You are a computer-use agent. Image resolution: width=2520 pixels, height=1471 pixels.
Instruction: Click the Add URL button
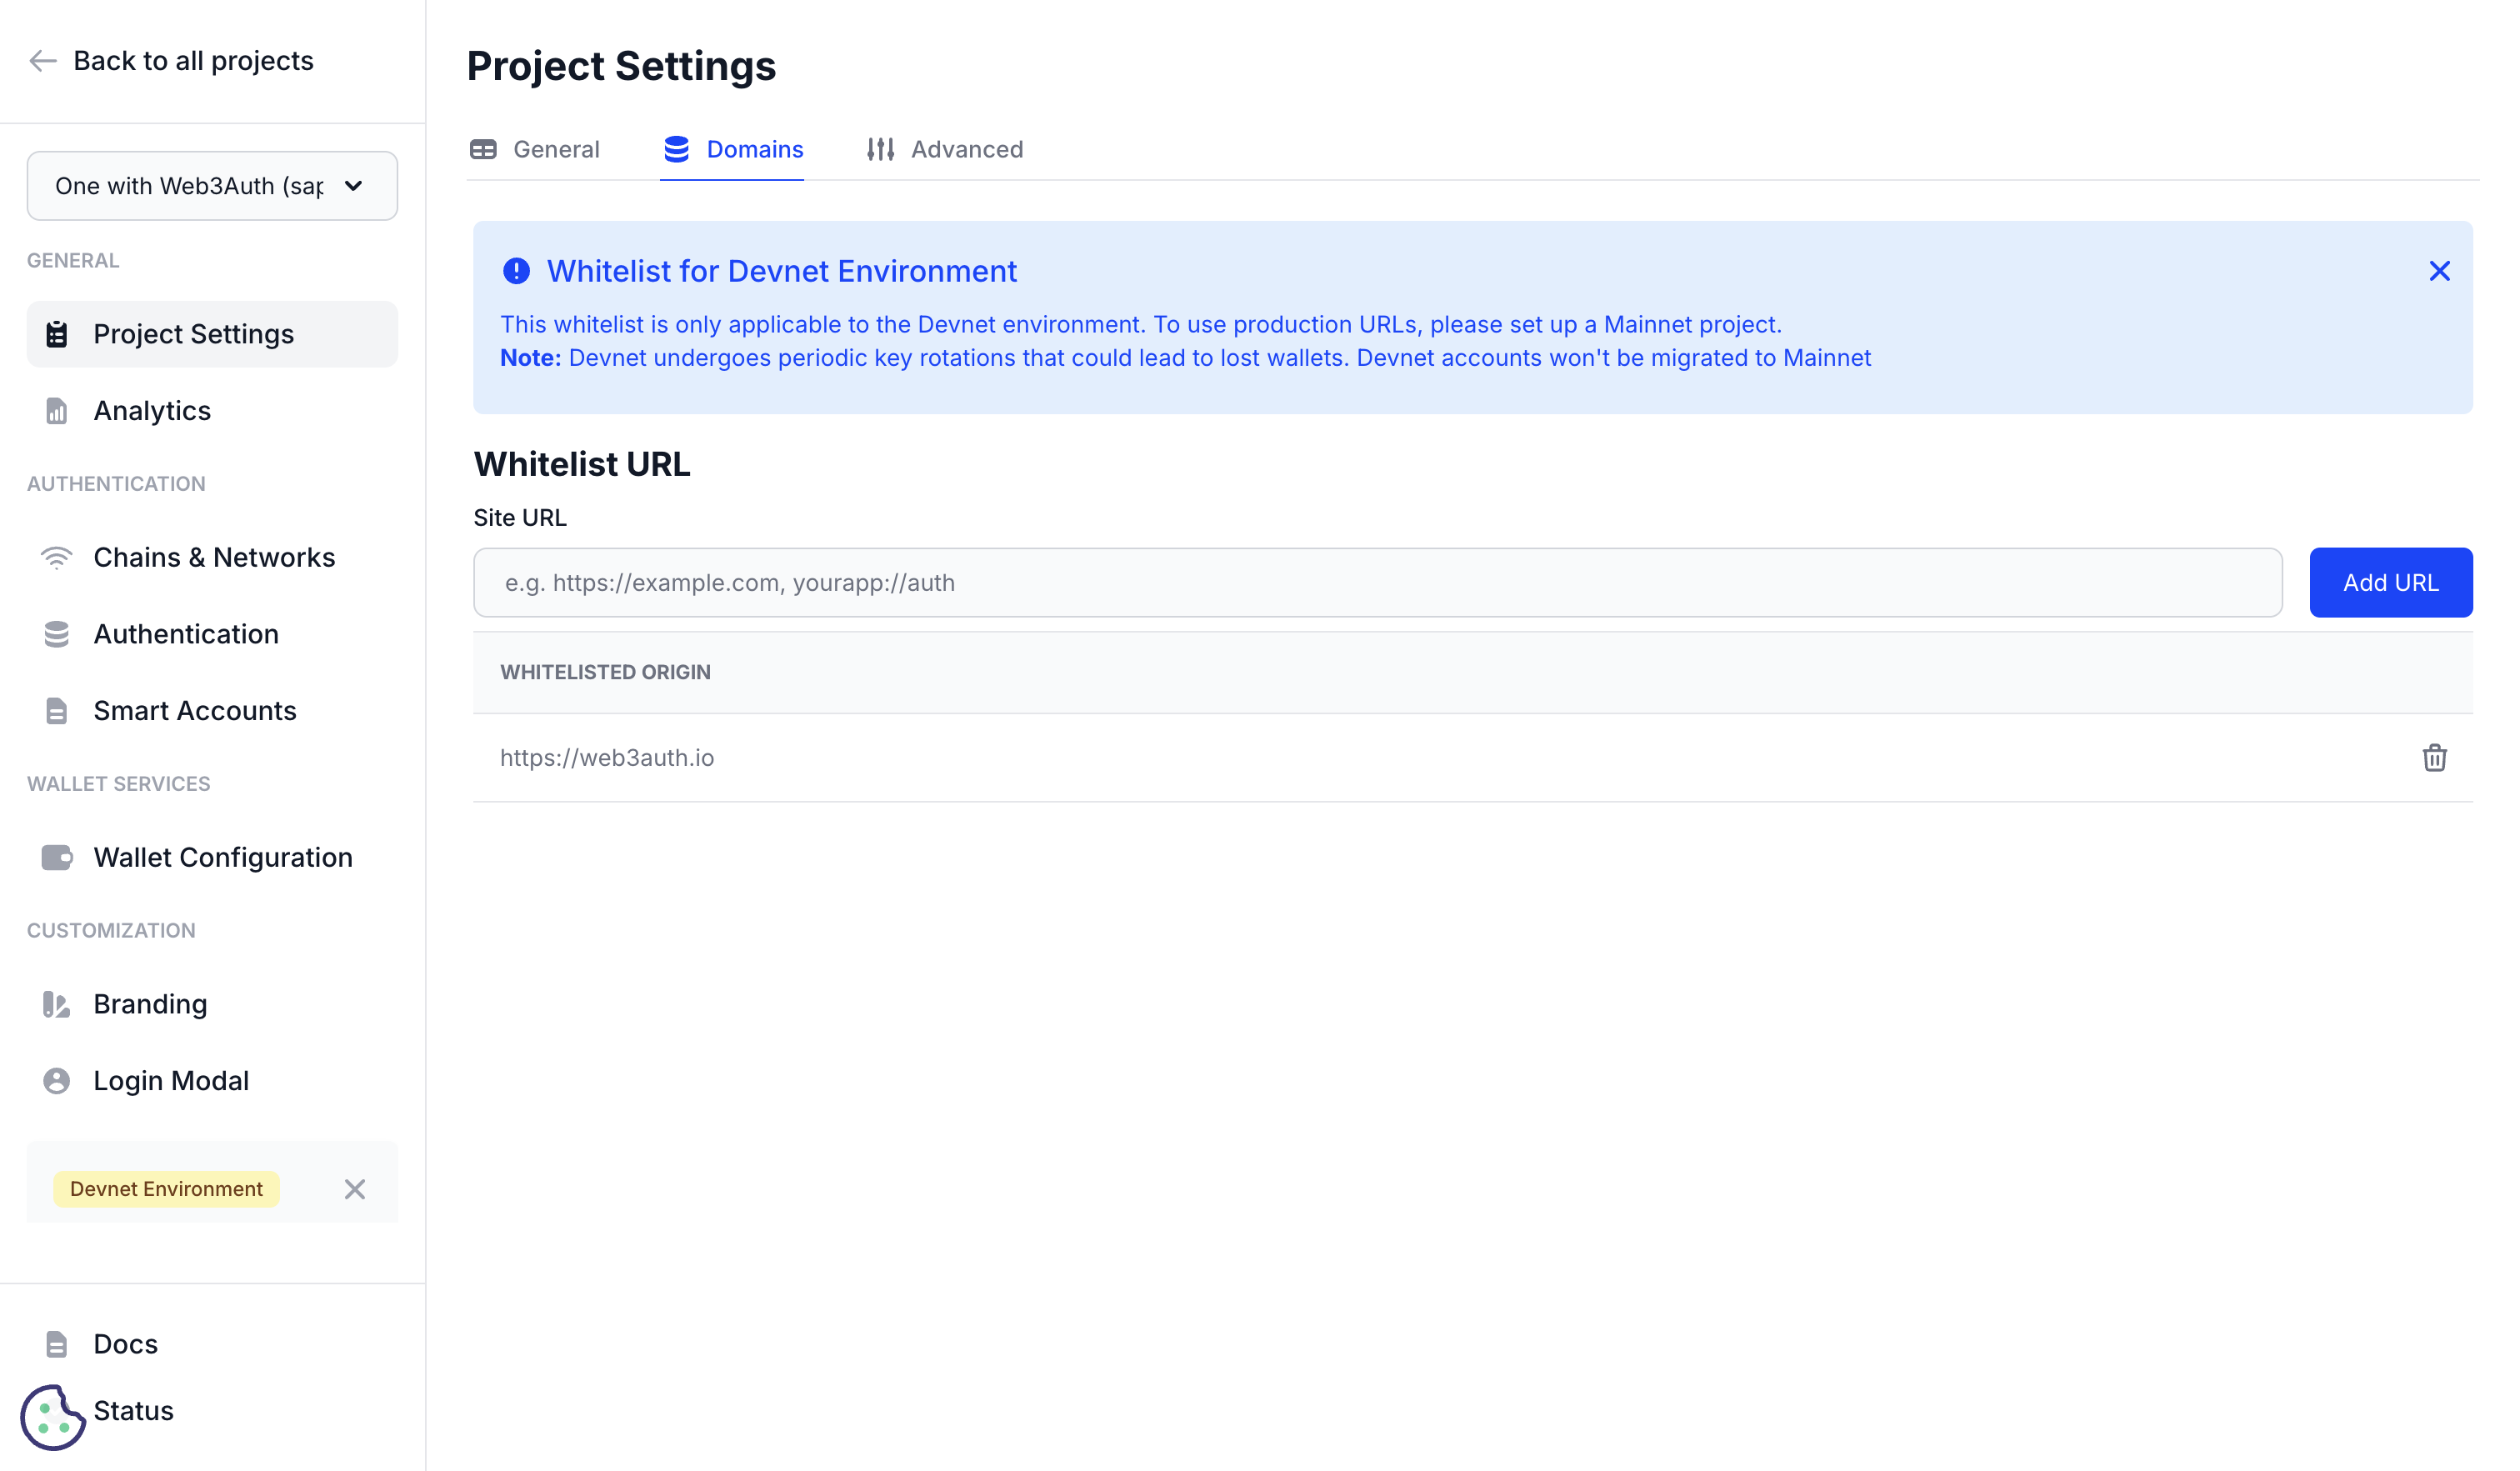pos(2391,582)
